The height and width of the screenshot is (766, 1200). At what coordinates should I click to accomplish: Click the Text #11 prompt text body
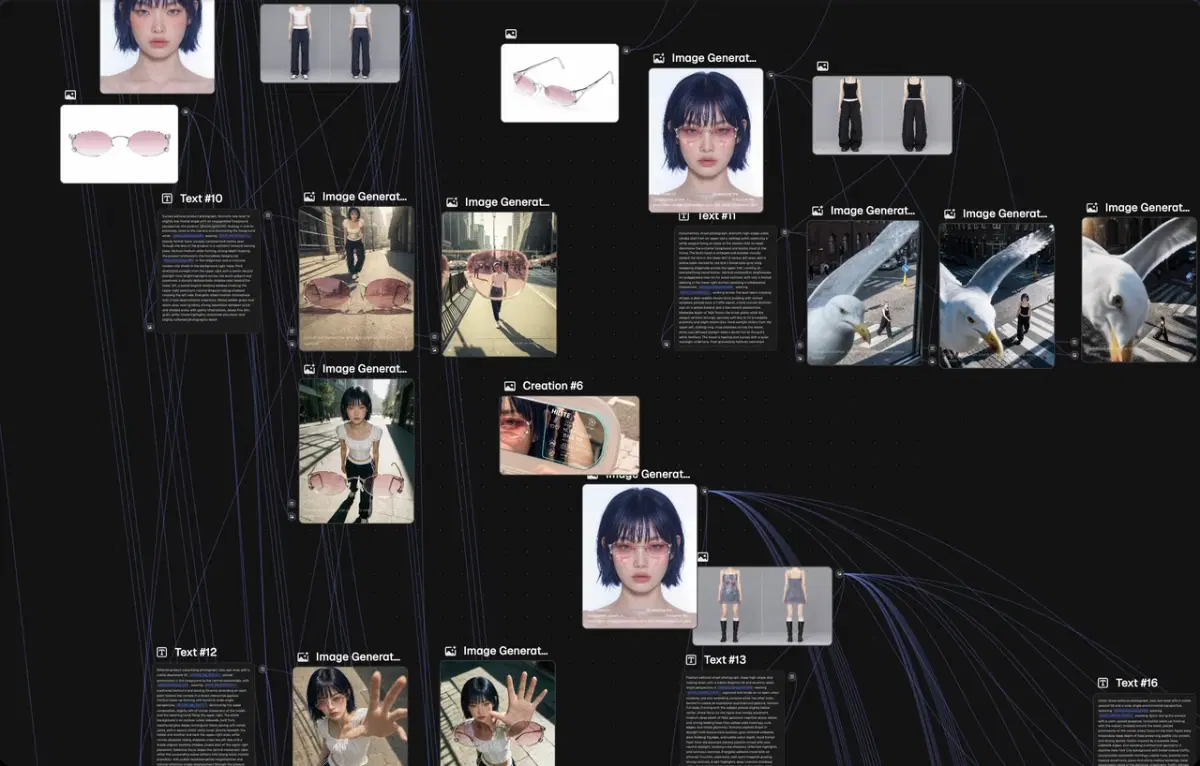click(725, 287)
